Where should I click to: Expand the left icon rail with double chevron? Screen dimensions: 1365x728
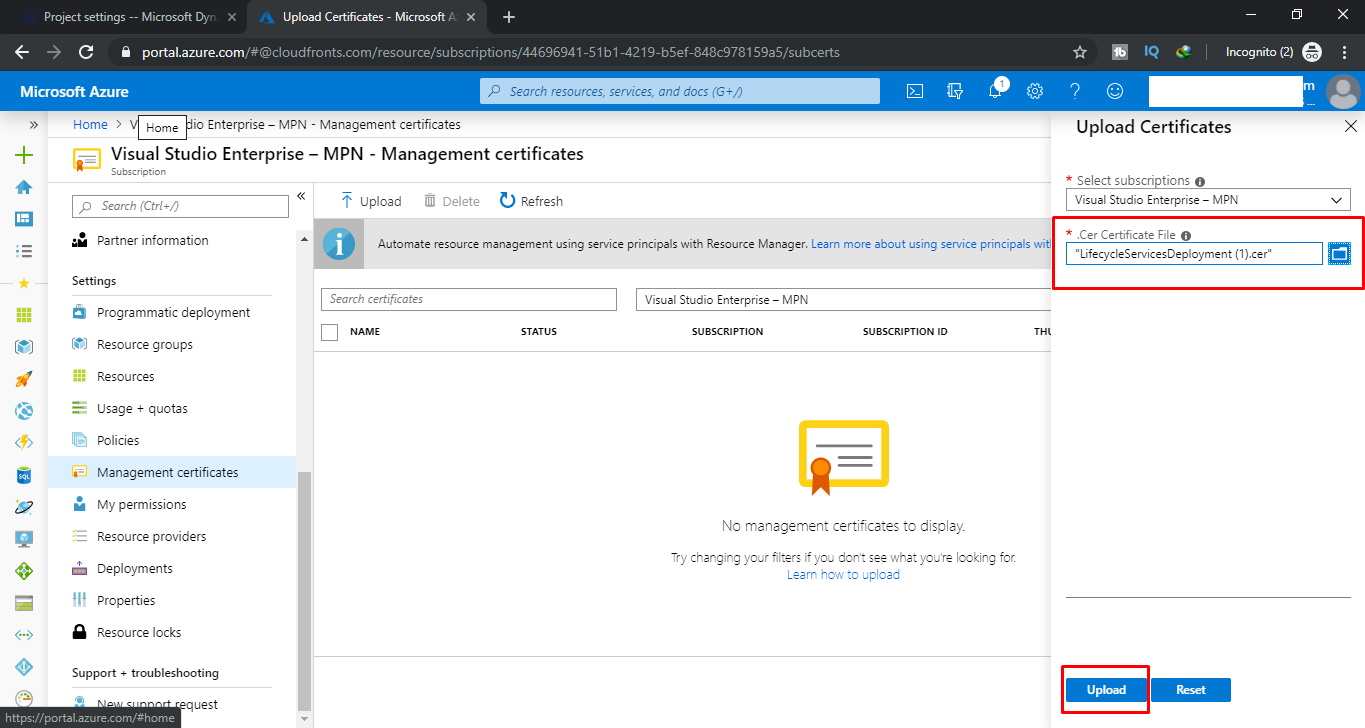tap(34, 125)
